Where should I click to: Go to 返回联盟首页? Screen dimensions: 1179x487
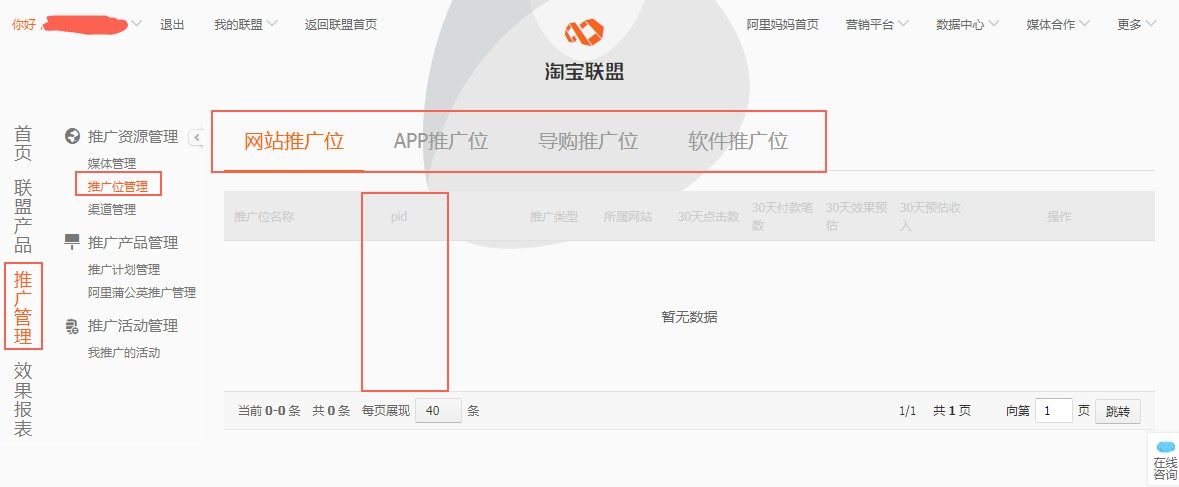tap(341, 24)
